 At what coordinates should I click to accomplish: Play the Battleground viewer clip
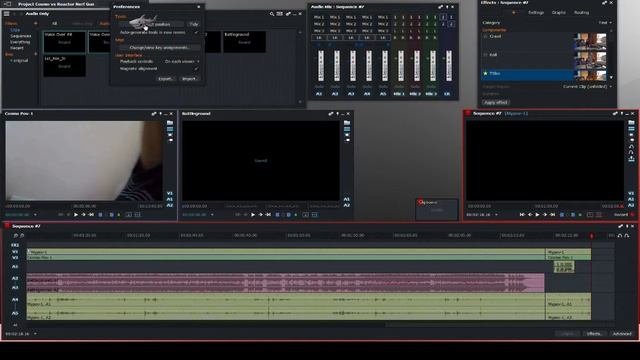(253, 215)
